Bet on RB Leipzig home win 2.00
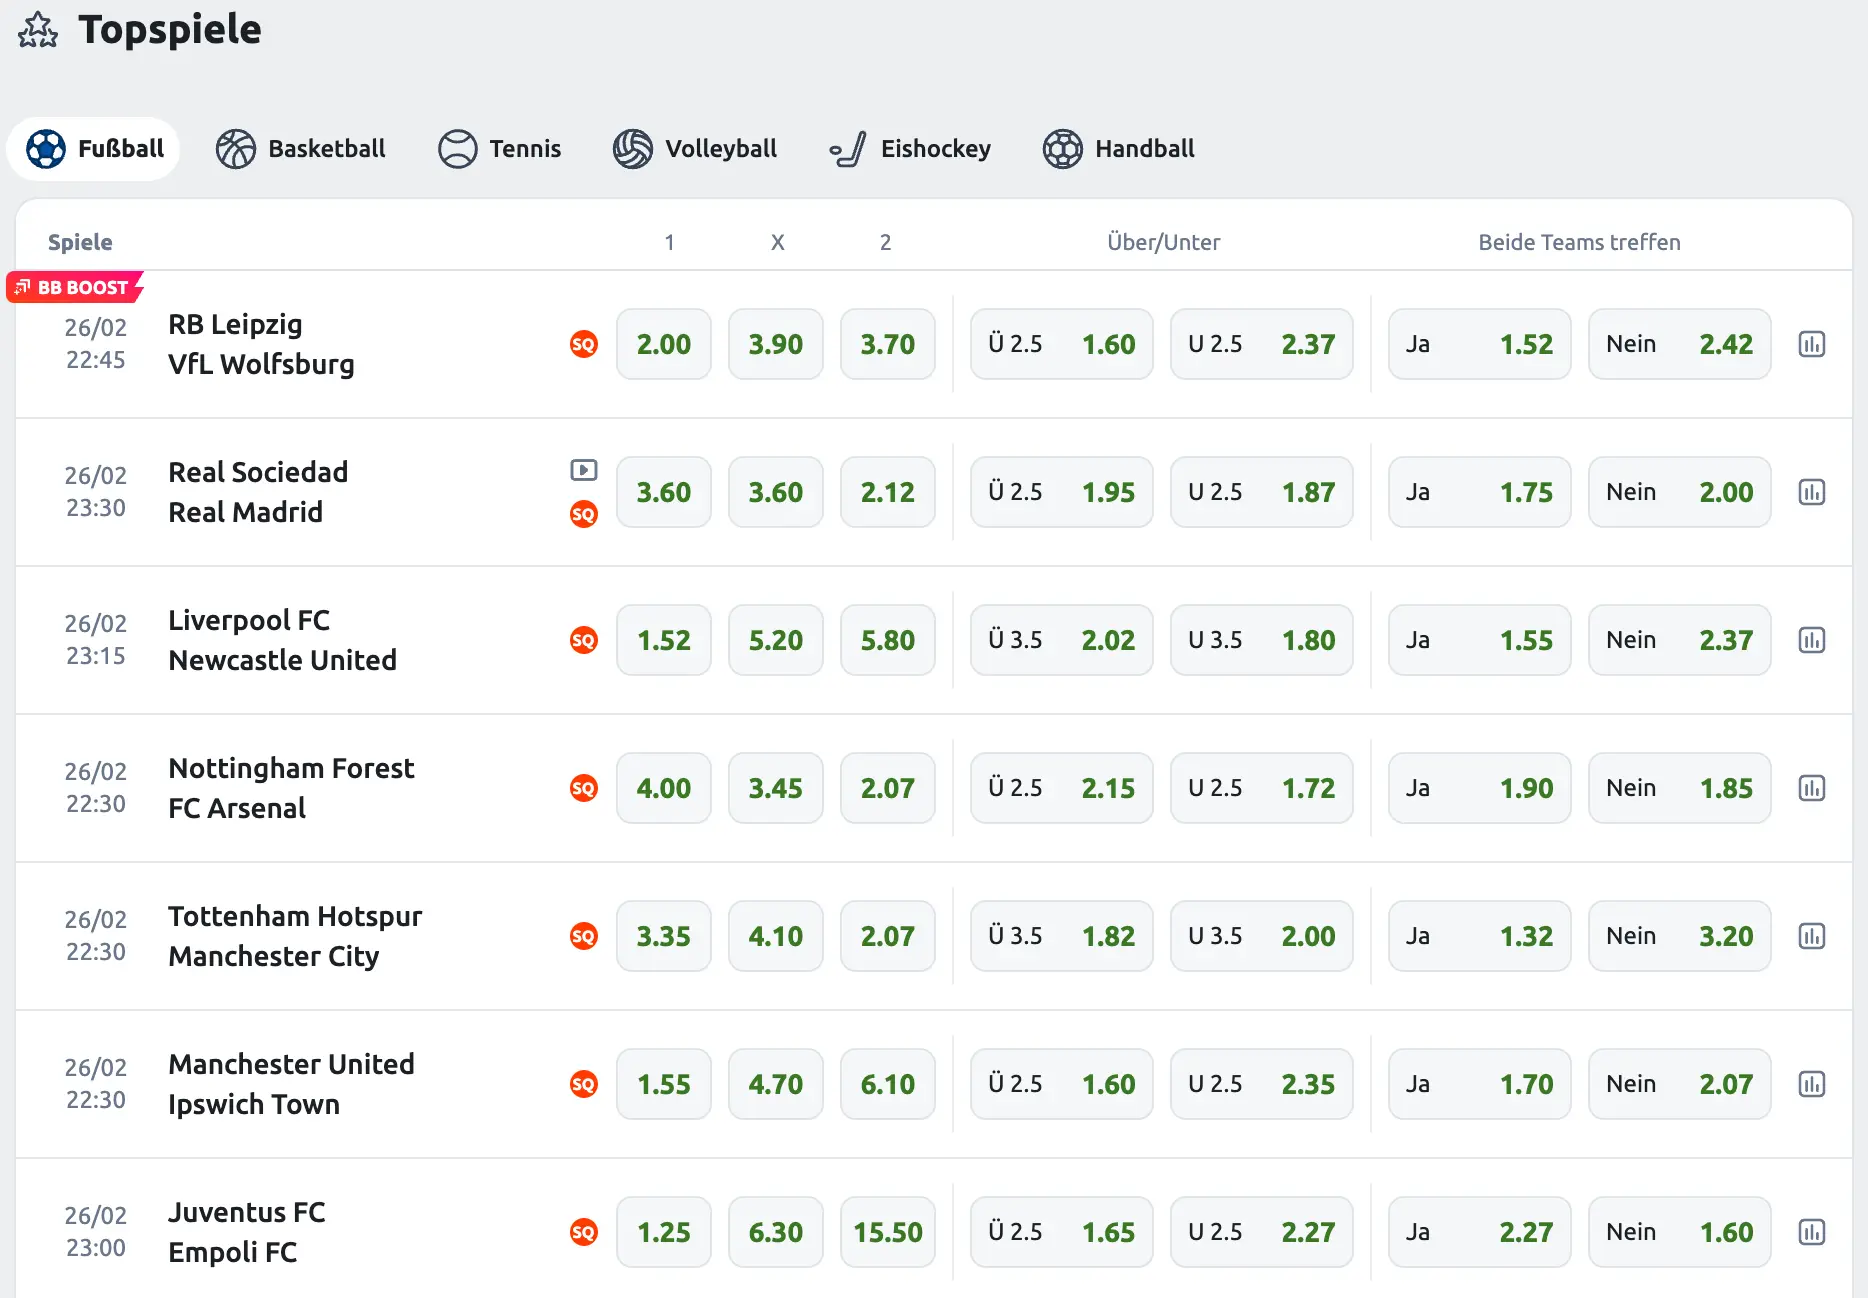This screenshot has height=1298, width=1868. [664, 344]
